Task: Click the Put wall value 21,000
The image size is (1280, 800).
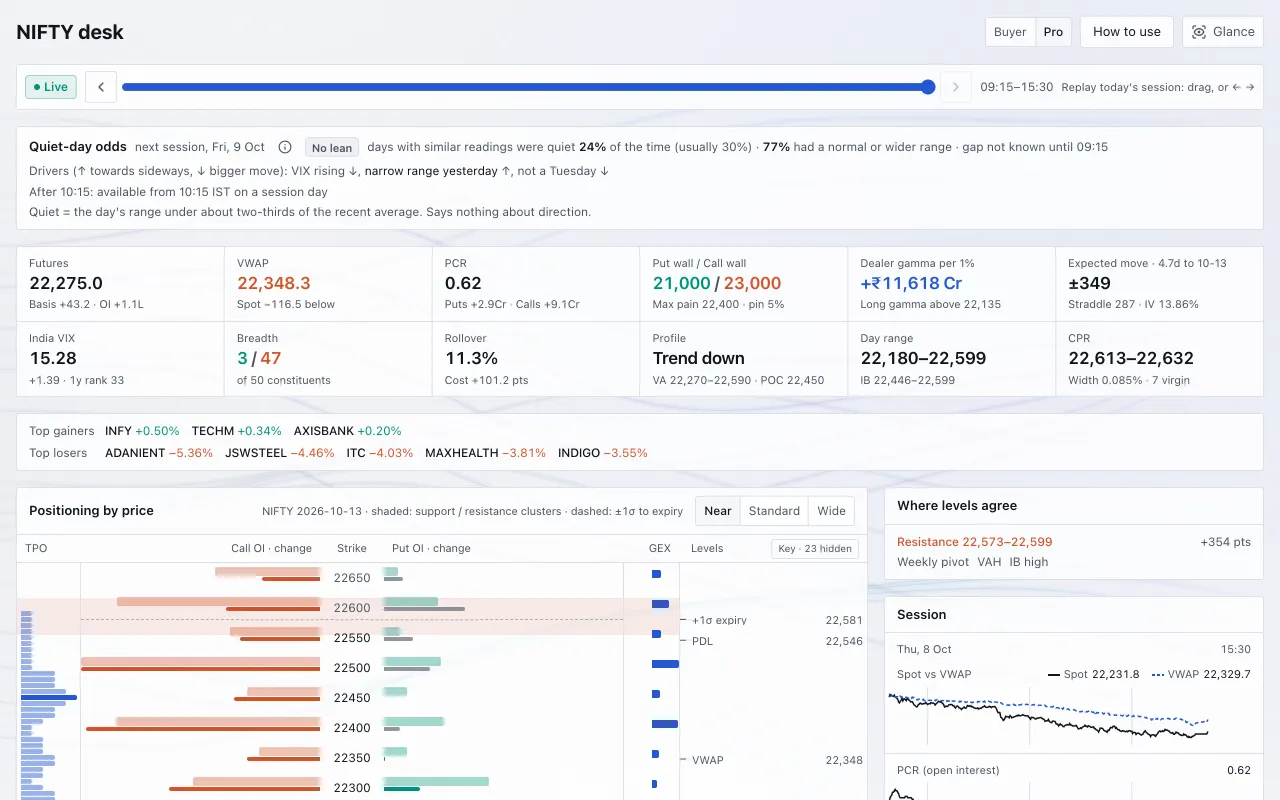Action: [681, 283]
